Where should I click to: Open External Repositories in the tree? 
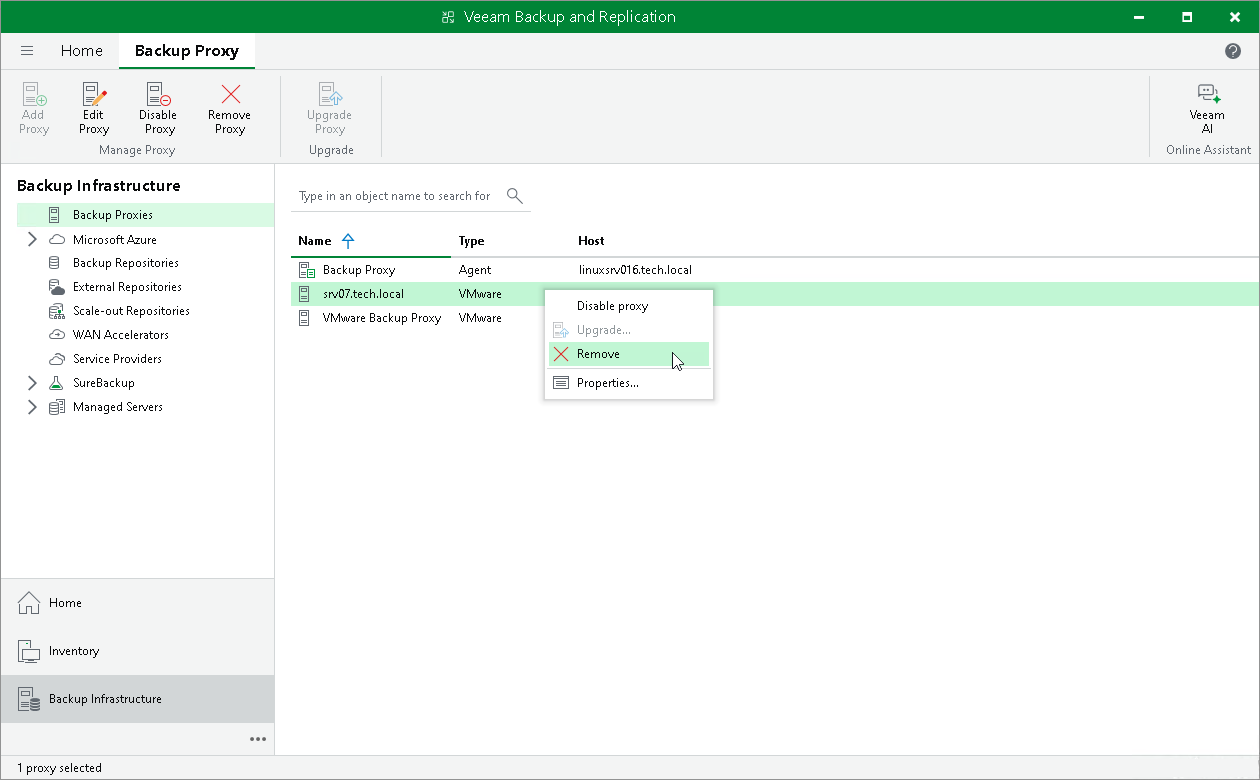click(x=127, y=287)
